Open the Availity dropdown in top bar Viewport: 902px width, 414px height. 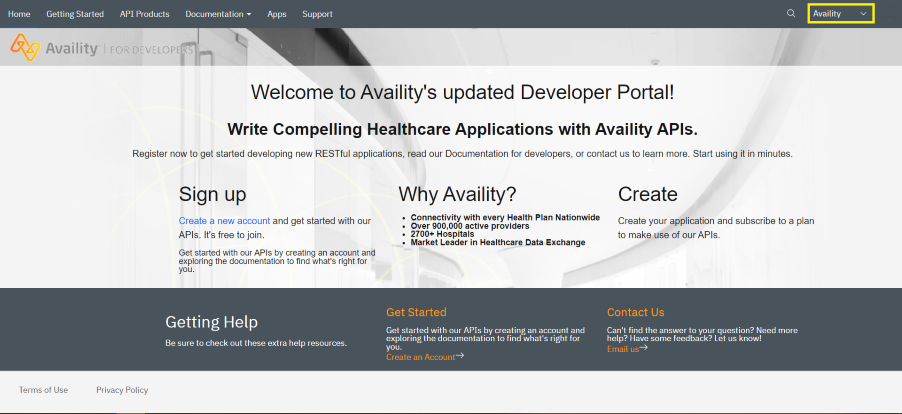point(840,14)
